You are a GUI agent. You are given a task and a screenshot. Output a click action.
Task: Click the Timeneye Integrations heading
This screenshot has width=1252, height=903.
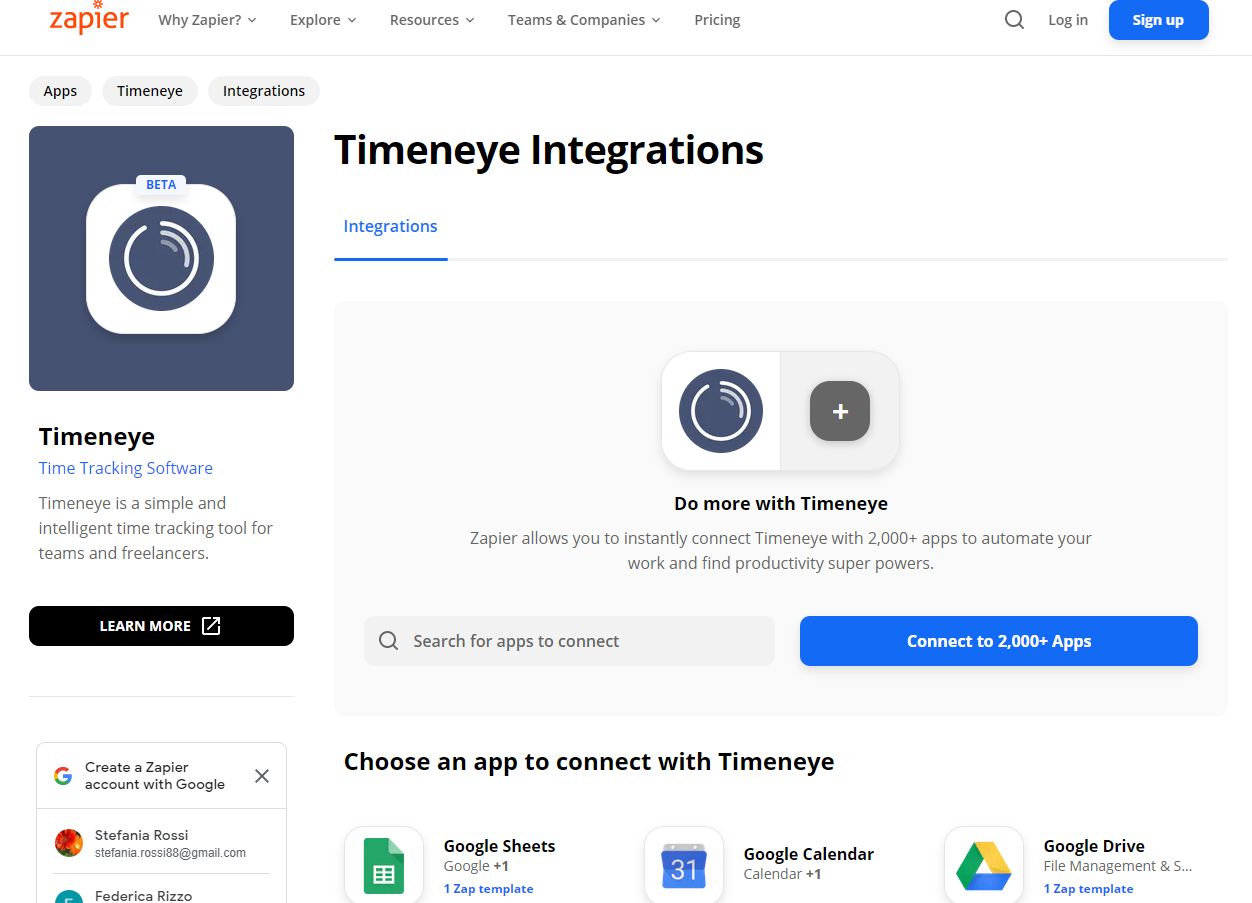(549, 150)
